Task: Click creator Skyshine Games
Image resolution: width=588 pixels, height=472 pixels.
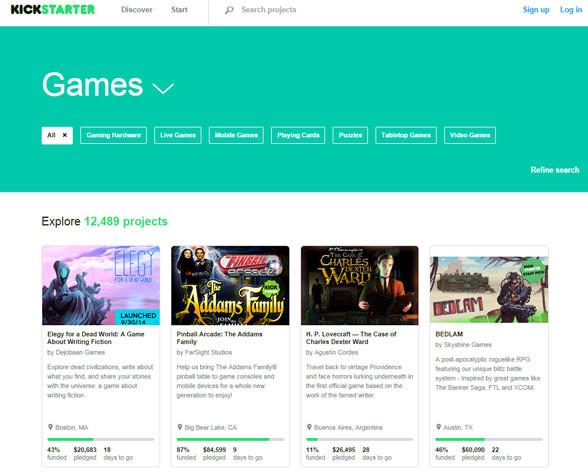Action: 468,345
